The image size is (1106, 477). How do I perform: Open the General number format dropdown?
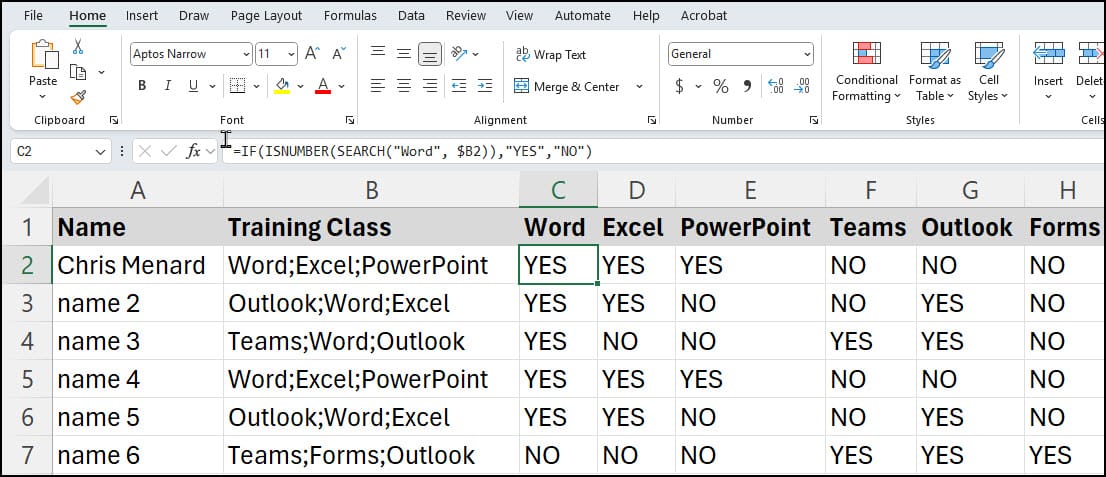[x=807, y=54]
